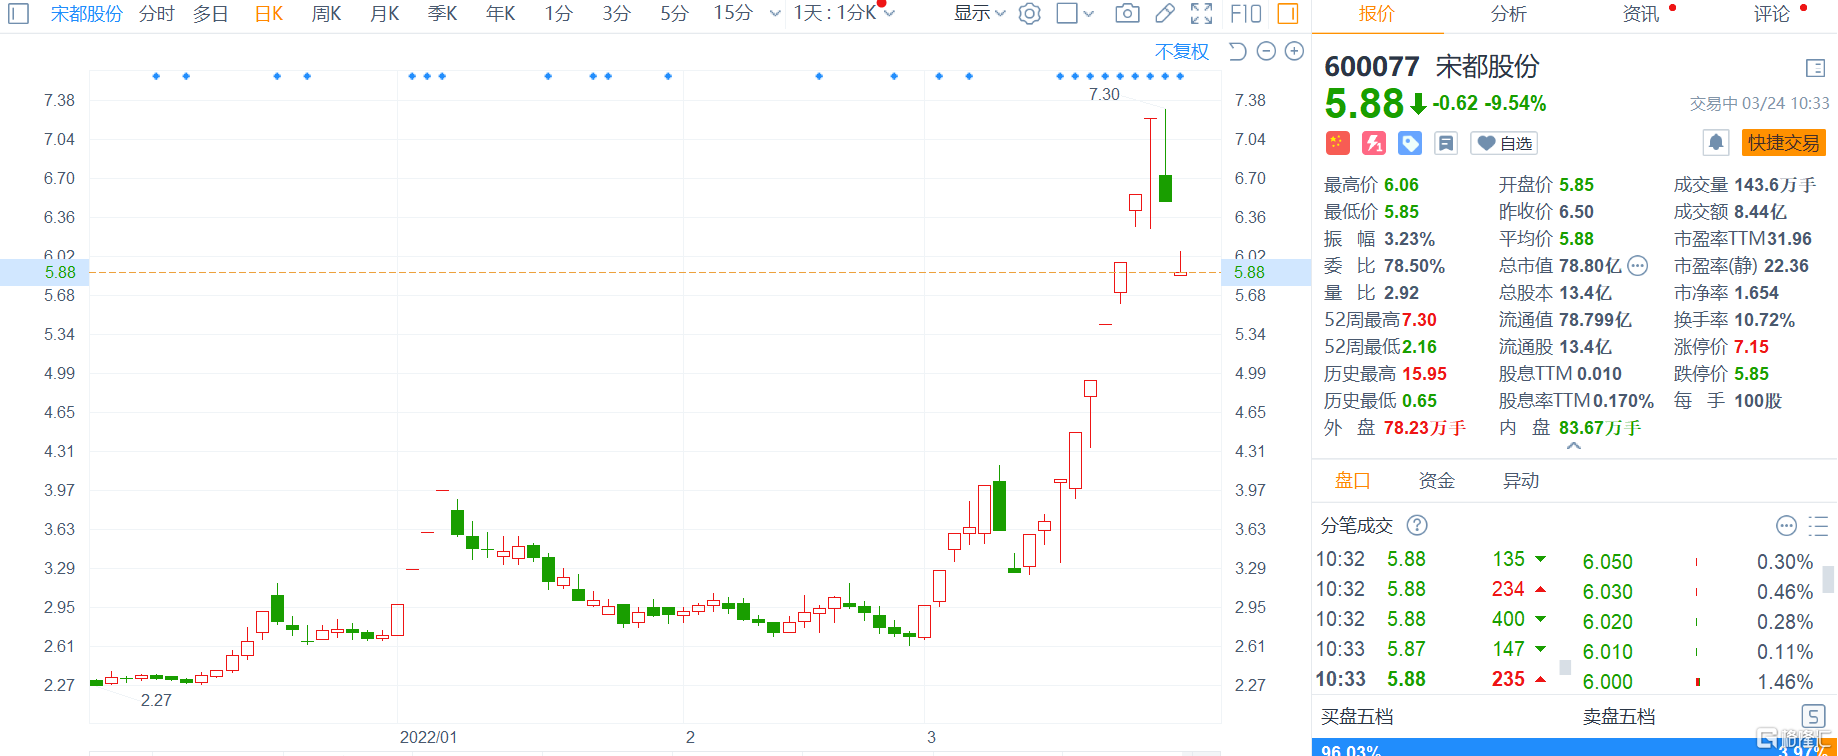Open the F10 company info

[x=1246, y=13]
